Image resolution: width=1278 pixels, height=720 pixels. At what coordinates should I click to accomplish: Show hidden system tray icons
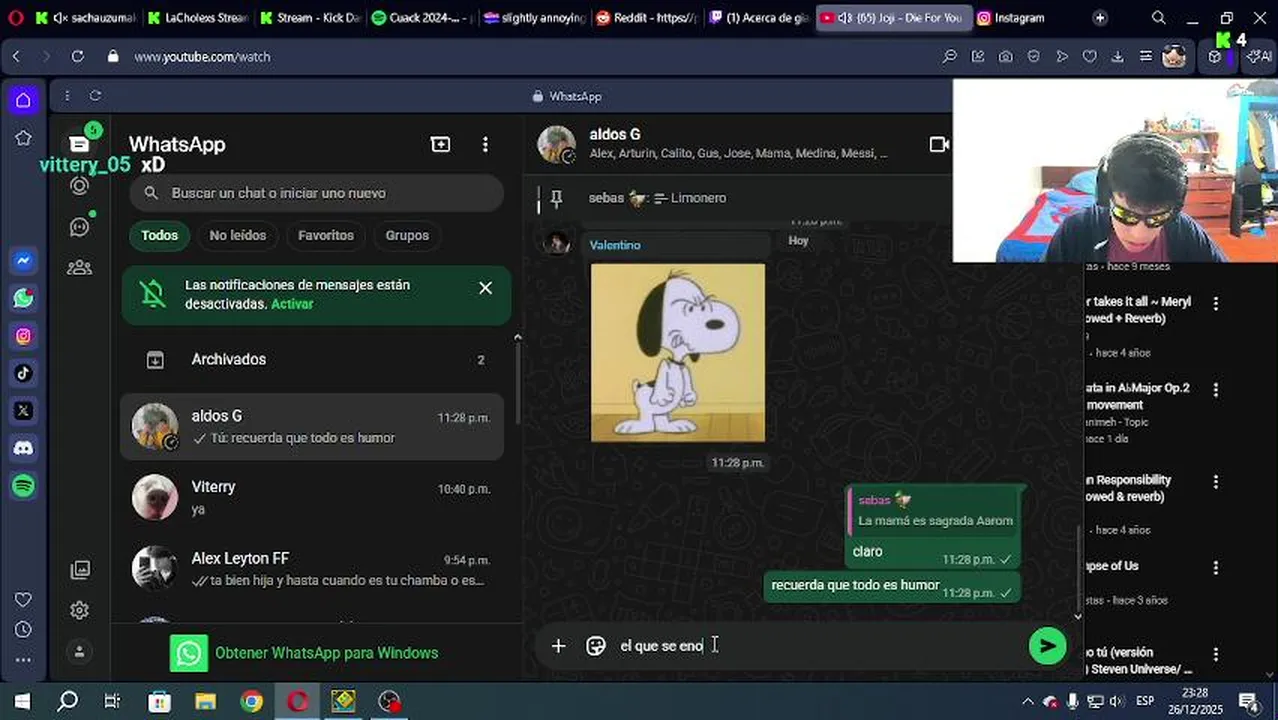pyautogui.click(x=1027, y=701)
